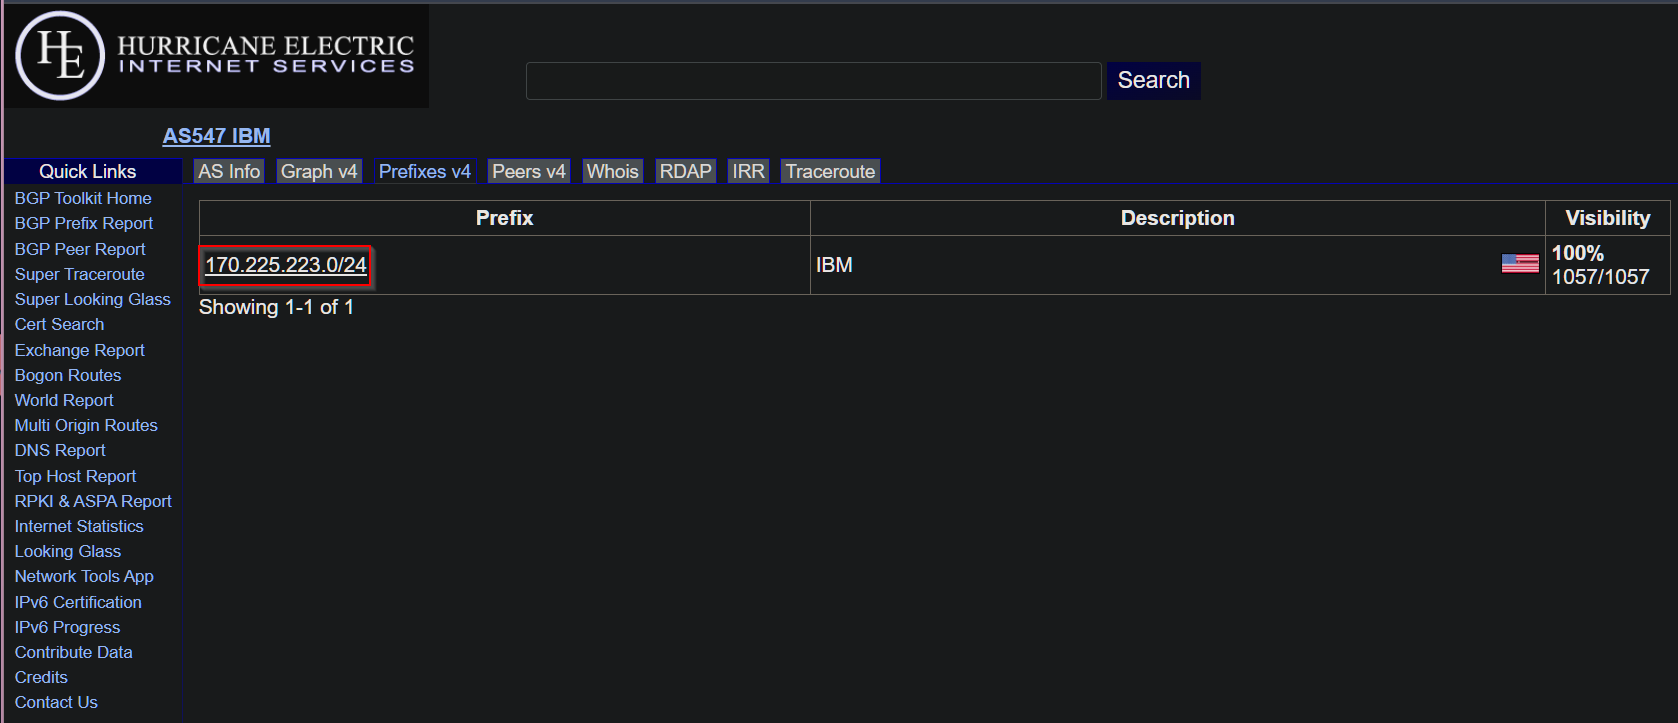Open BGP Prefix Report link
This screenshot has height=723, width=1678.
click(x=84, y=223)
